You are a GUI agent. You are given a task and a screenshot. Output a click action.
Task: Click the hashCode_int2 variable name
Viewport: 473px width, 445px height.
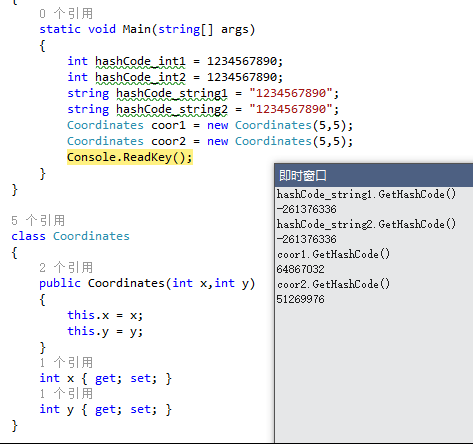click(x=140, y=78)
